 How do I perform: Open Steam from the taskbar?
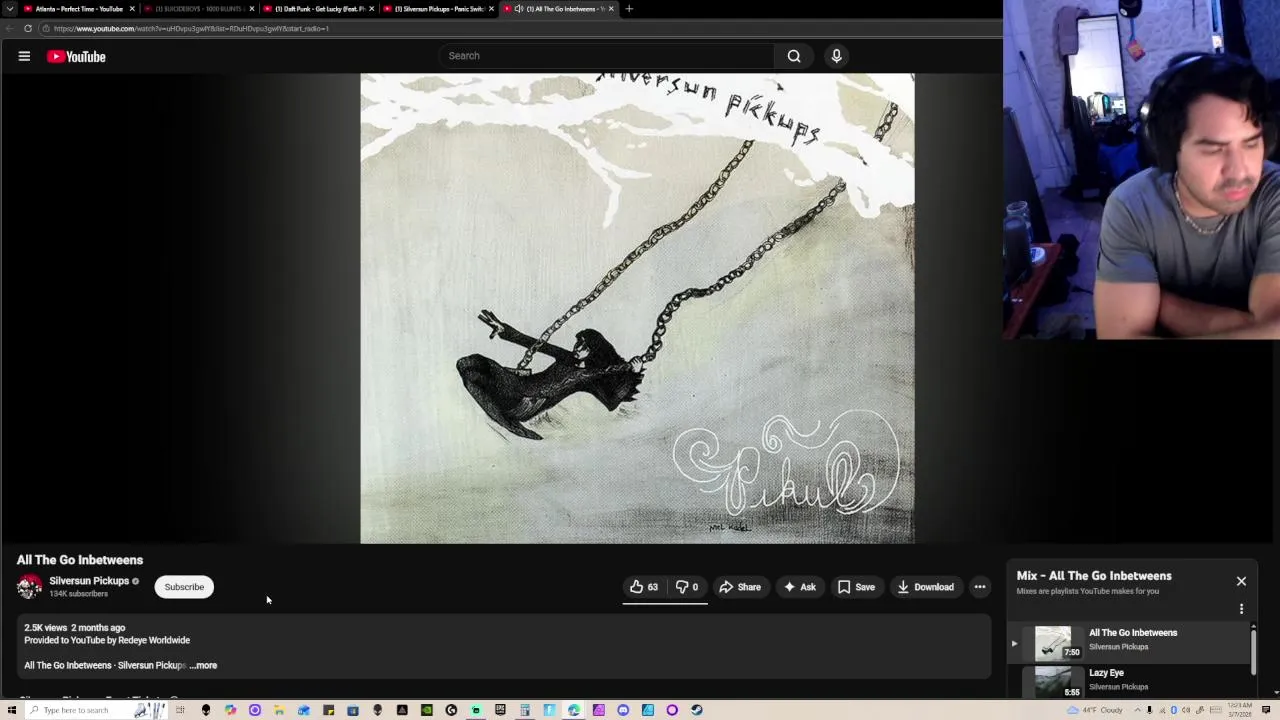click(696, 710)
